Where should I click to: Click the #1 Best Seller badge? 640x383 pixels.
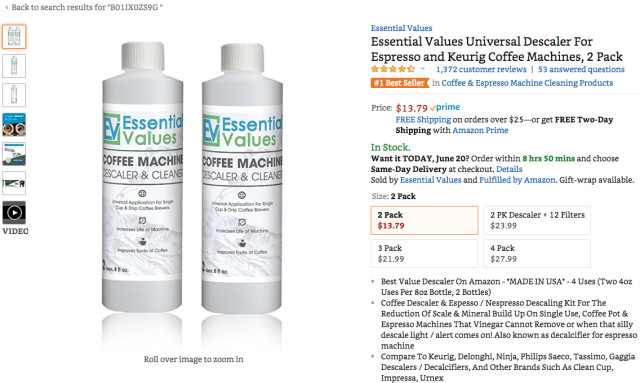400,83
